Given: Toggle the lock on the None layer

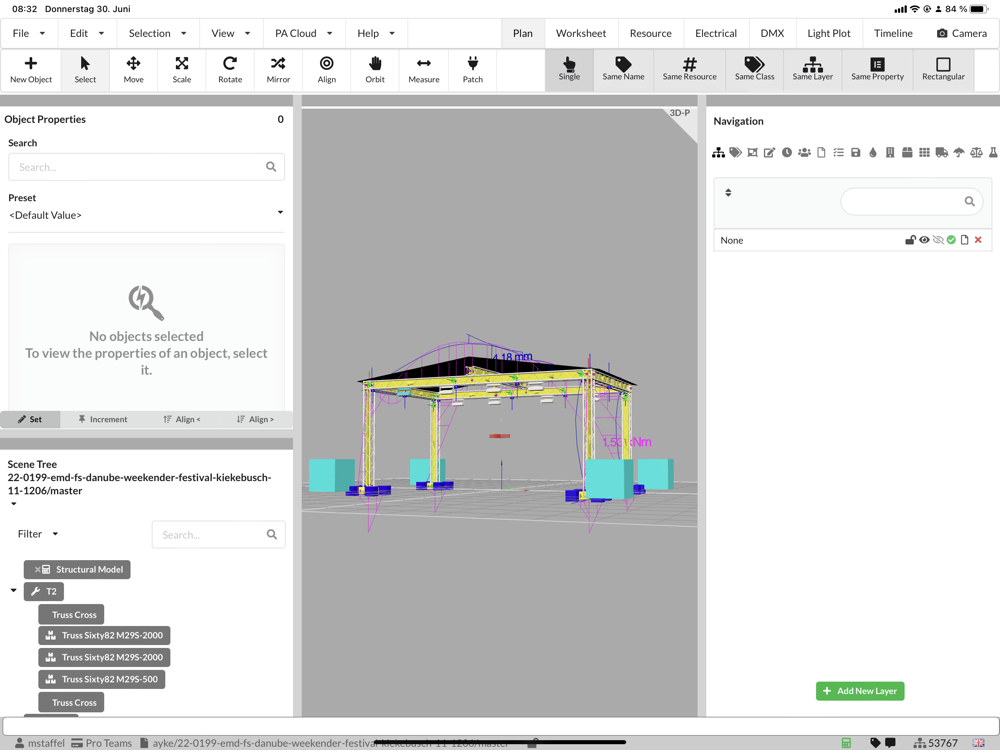Looking at the screenshot, I should (x=910, y=240).
